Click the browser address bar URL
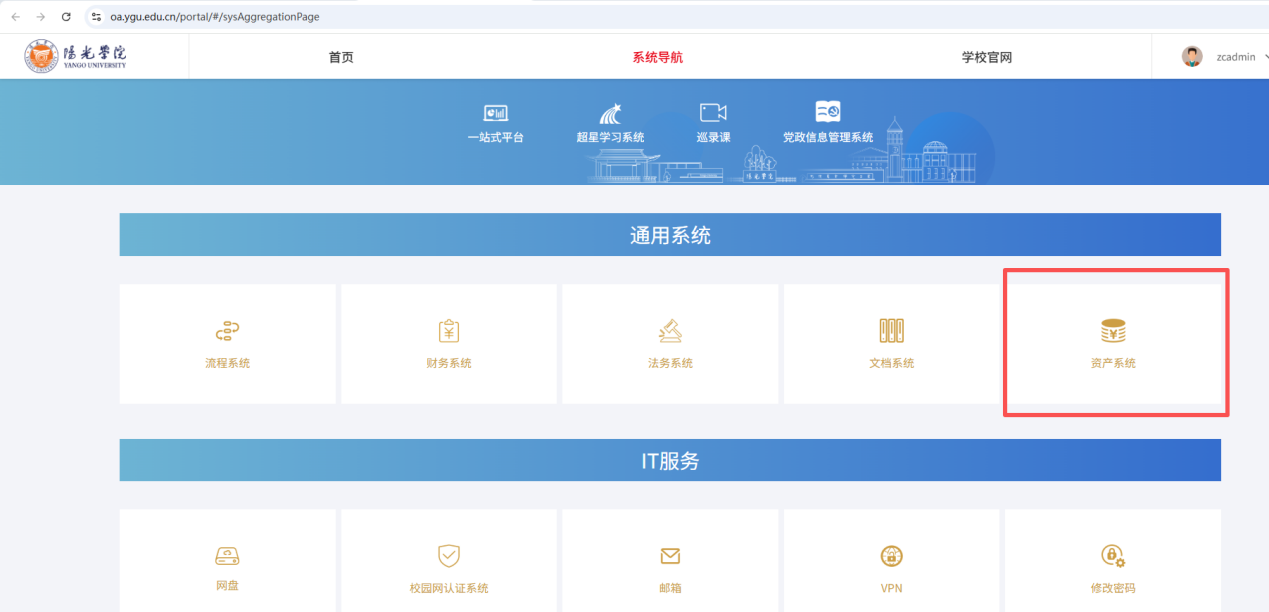Viewport: 1269px width, 612px height. pos(214,17)
